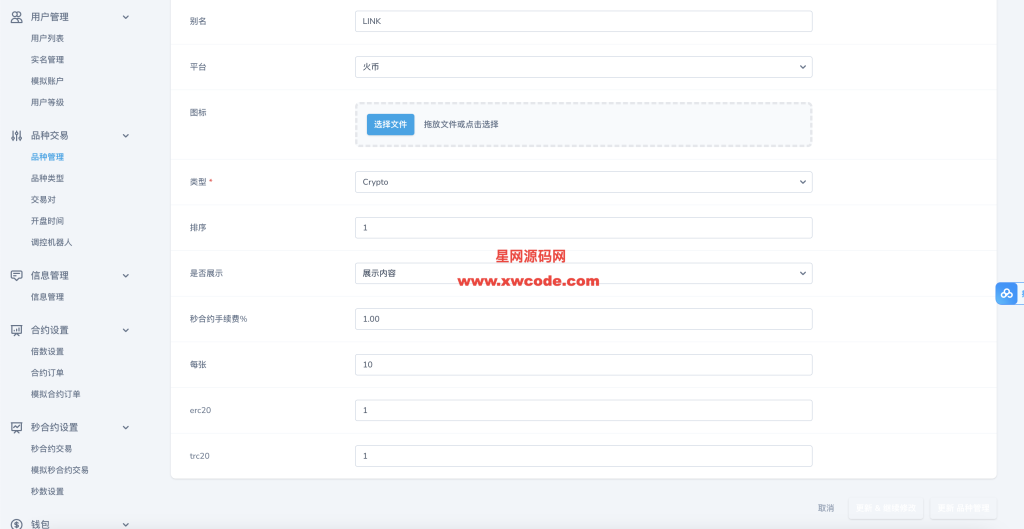Click the blue floating widget icon
The width and height of the screenshot is (1024, 529).
[x=1007, y=293]
